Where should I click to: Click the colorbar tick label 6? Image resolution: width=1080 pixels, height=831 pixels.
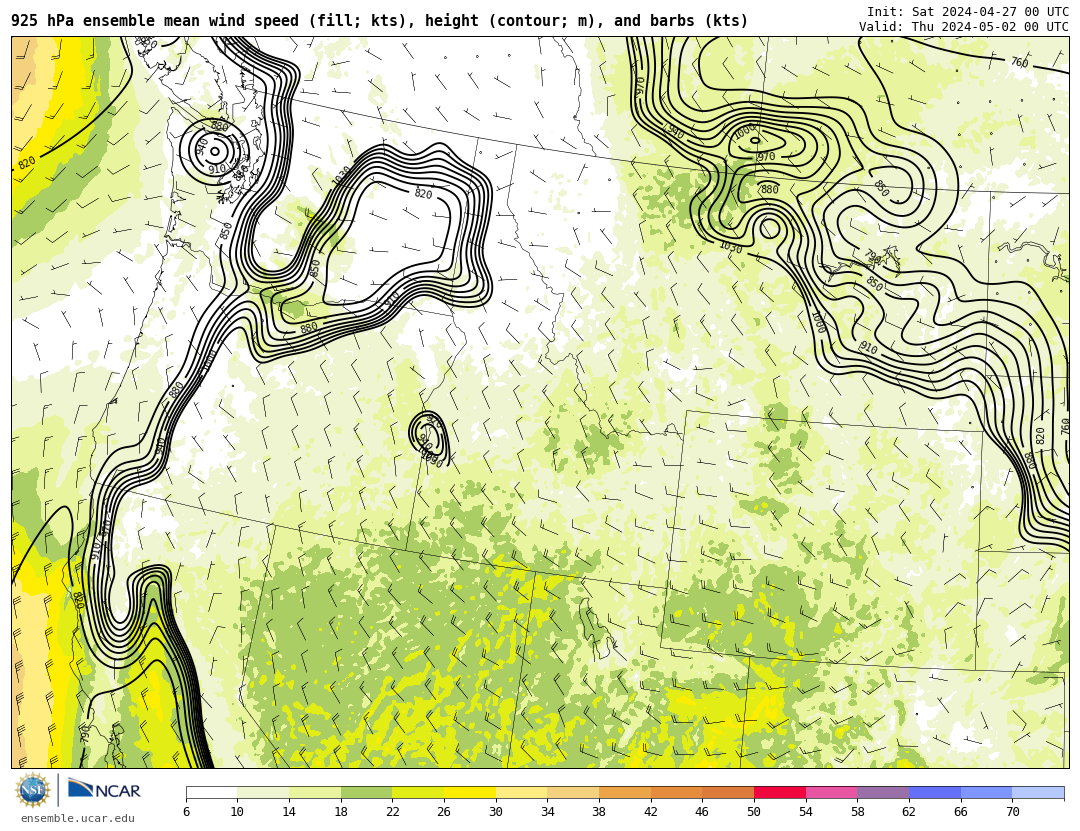pos(187,812)
